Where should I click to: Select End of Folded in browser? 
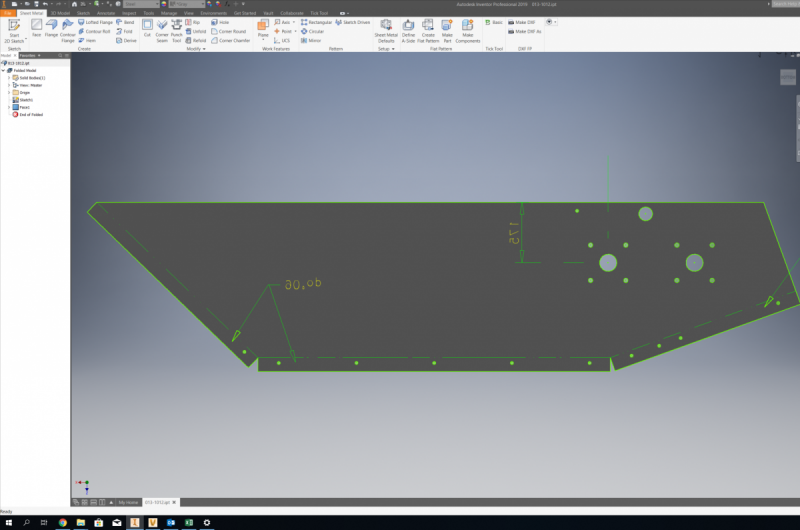click(28, 115)
